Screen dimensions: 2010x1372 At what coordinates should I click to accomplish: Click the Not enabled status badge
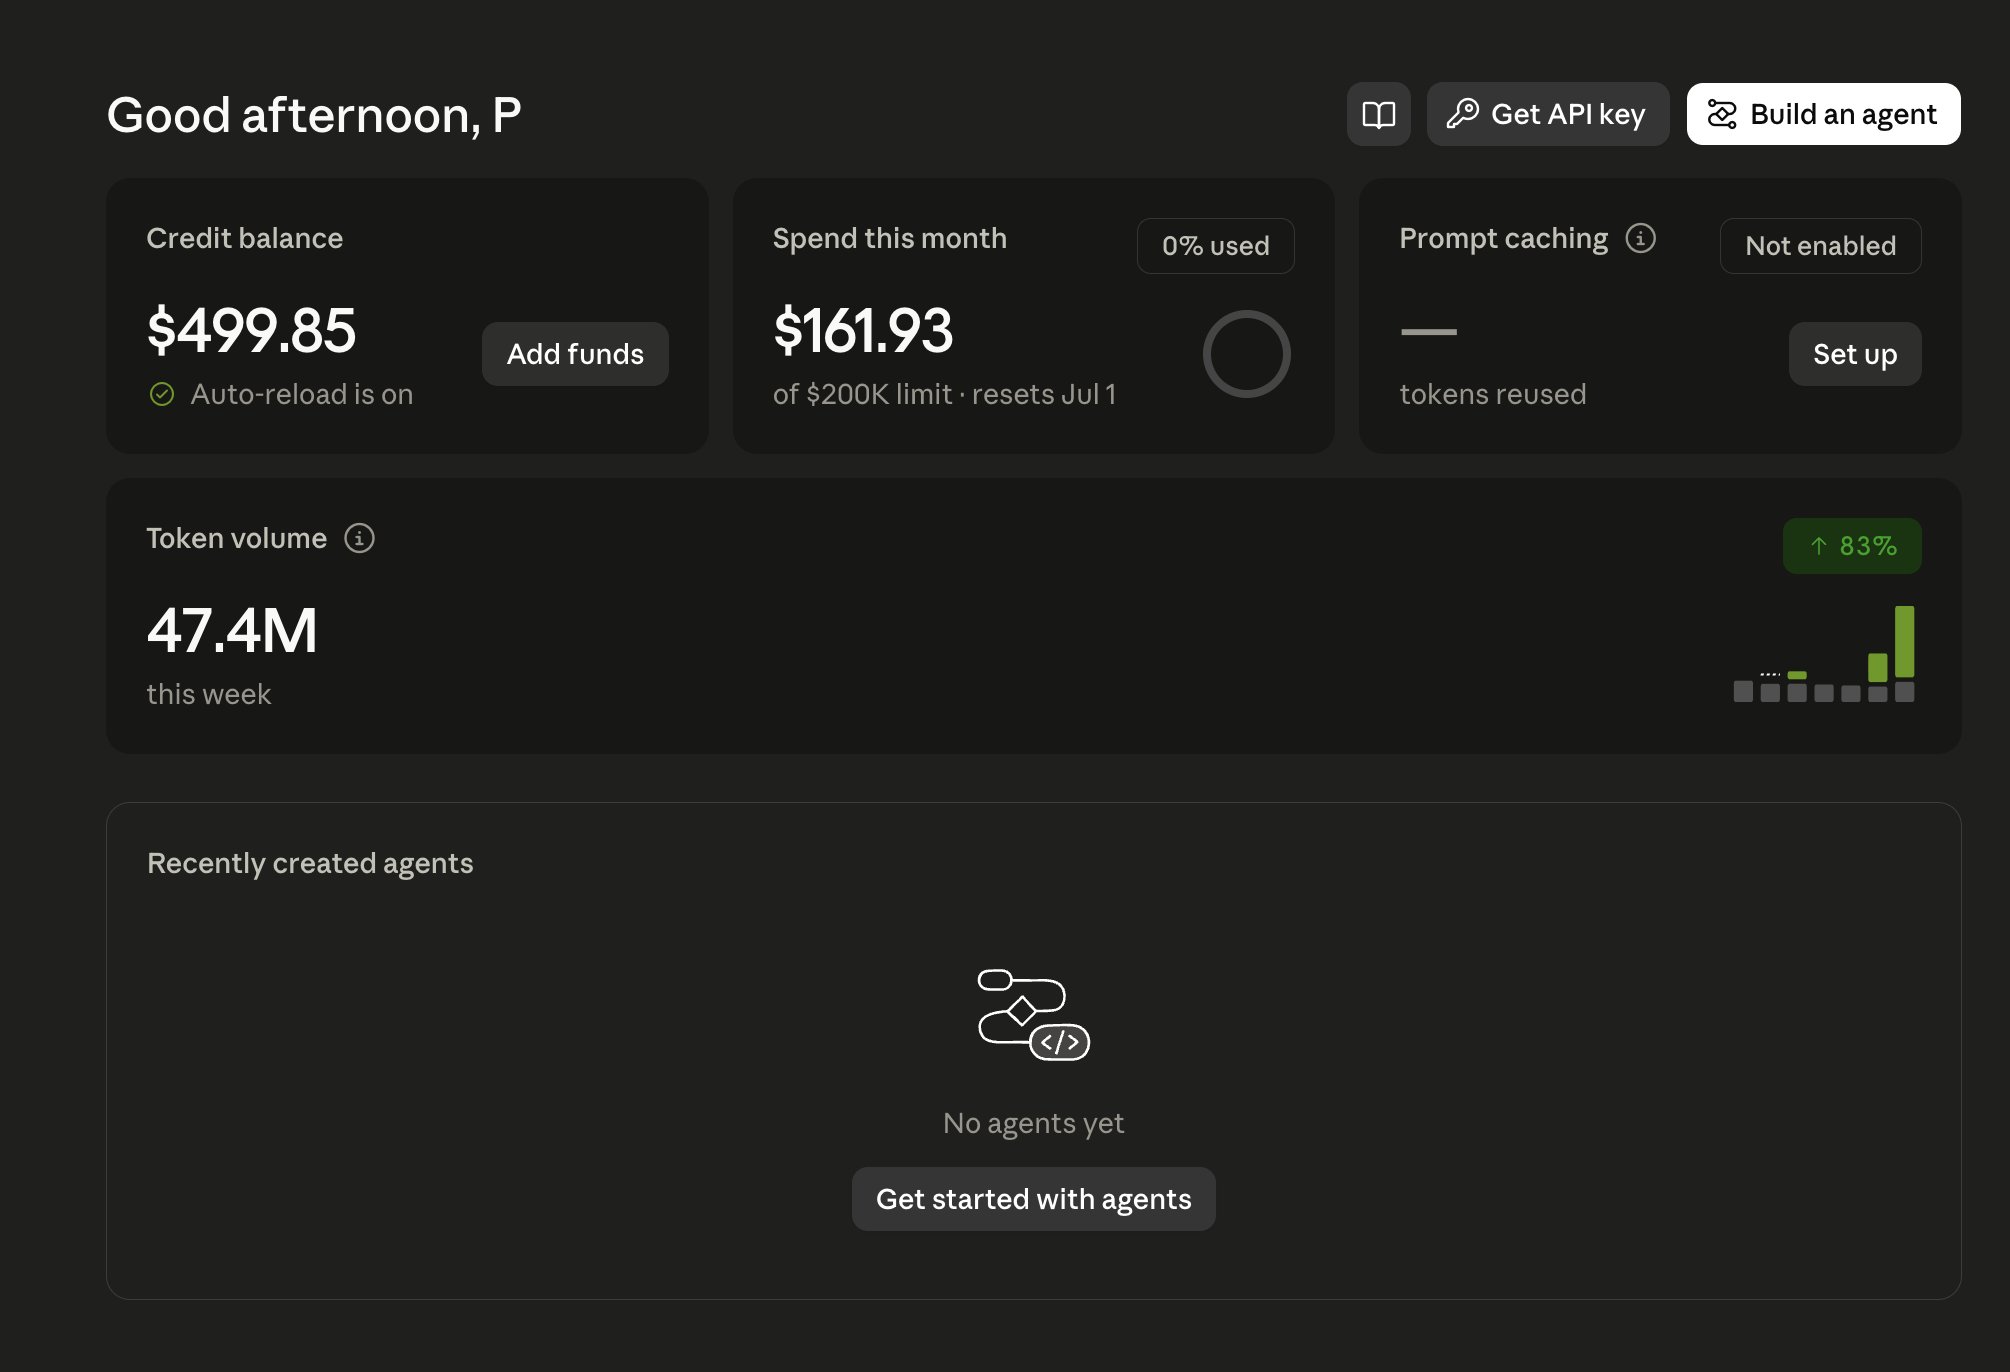coord(1820,246)
